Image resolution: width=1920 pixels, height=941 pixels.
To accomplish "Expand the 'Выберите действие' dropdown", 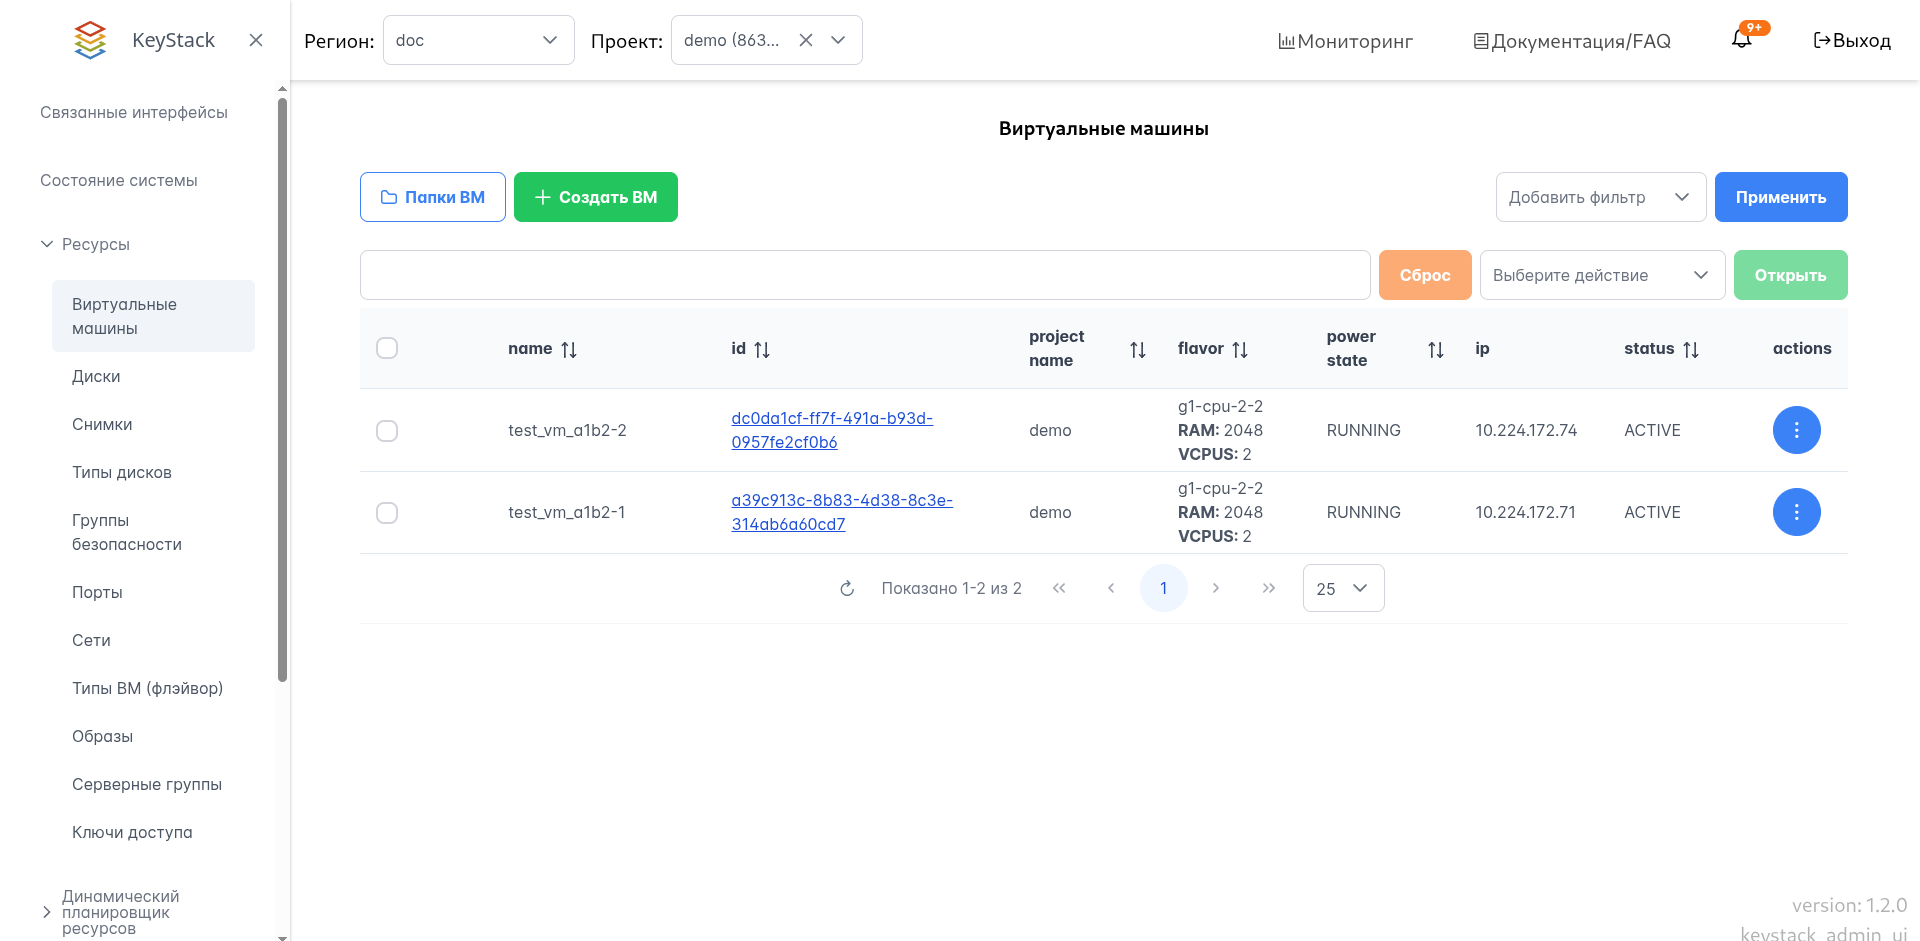I will [x=1601, y=275].
